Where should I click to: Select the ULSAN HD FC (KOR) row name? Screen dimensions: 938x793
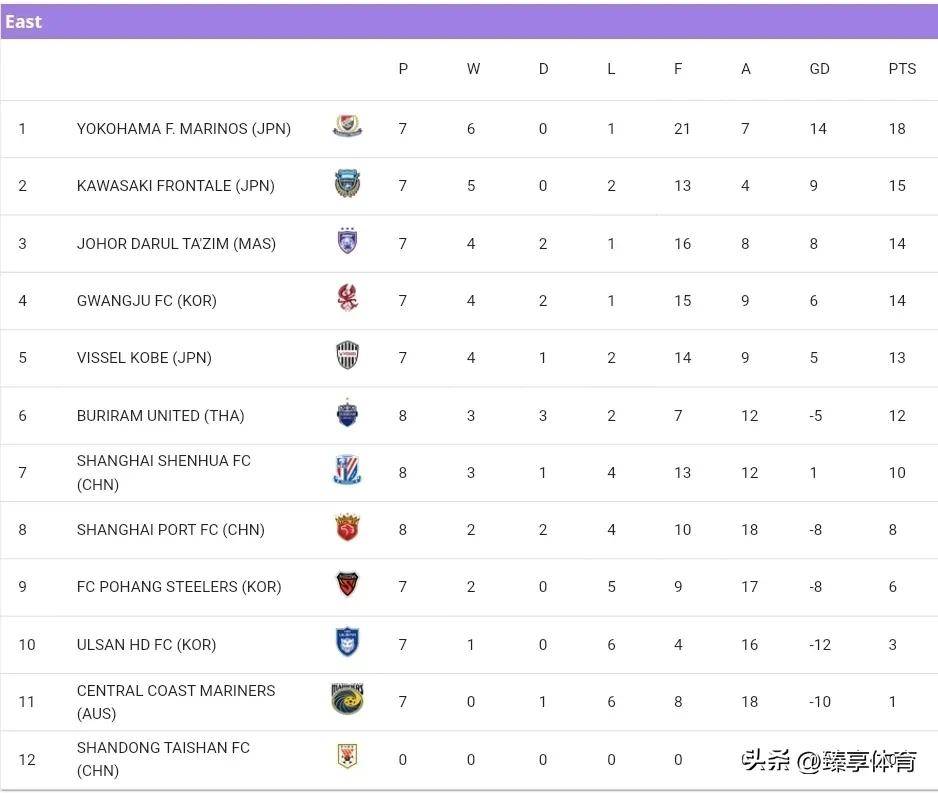point(147,645)
